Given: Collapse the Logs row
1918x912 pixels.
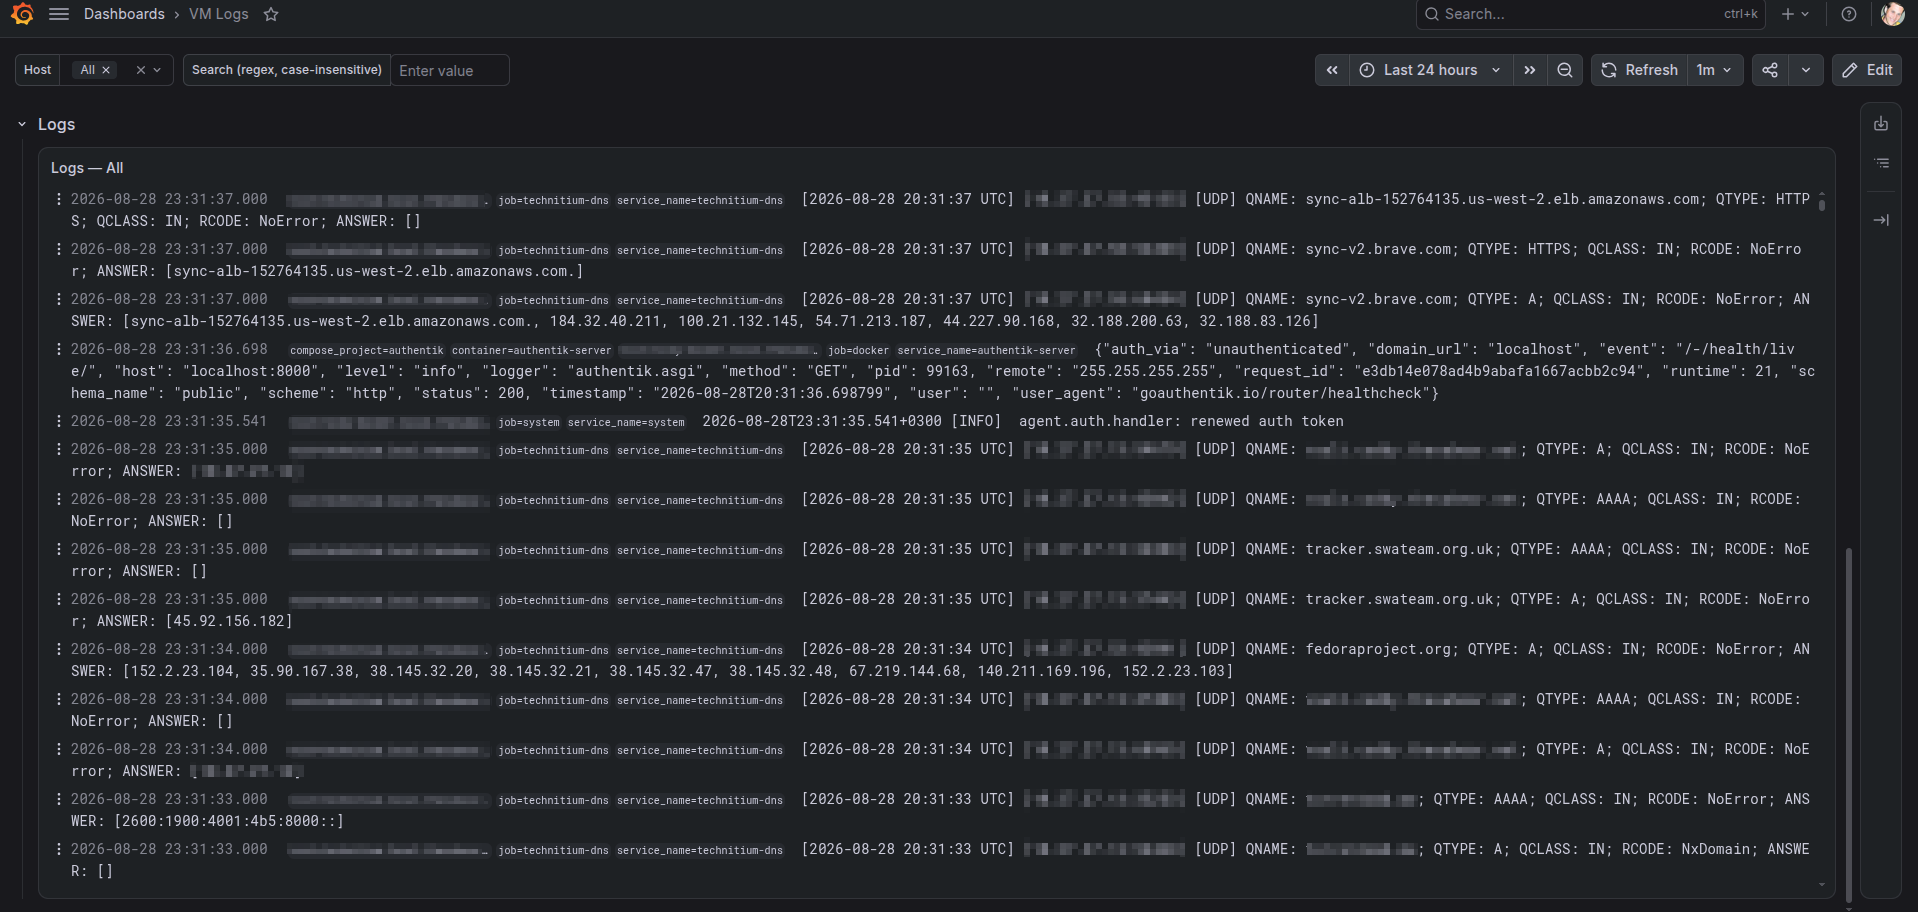Looking at the screenshot, I should pyautogui.click(x=22, y=124).
